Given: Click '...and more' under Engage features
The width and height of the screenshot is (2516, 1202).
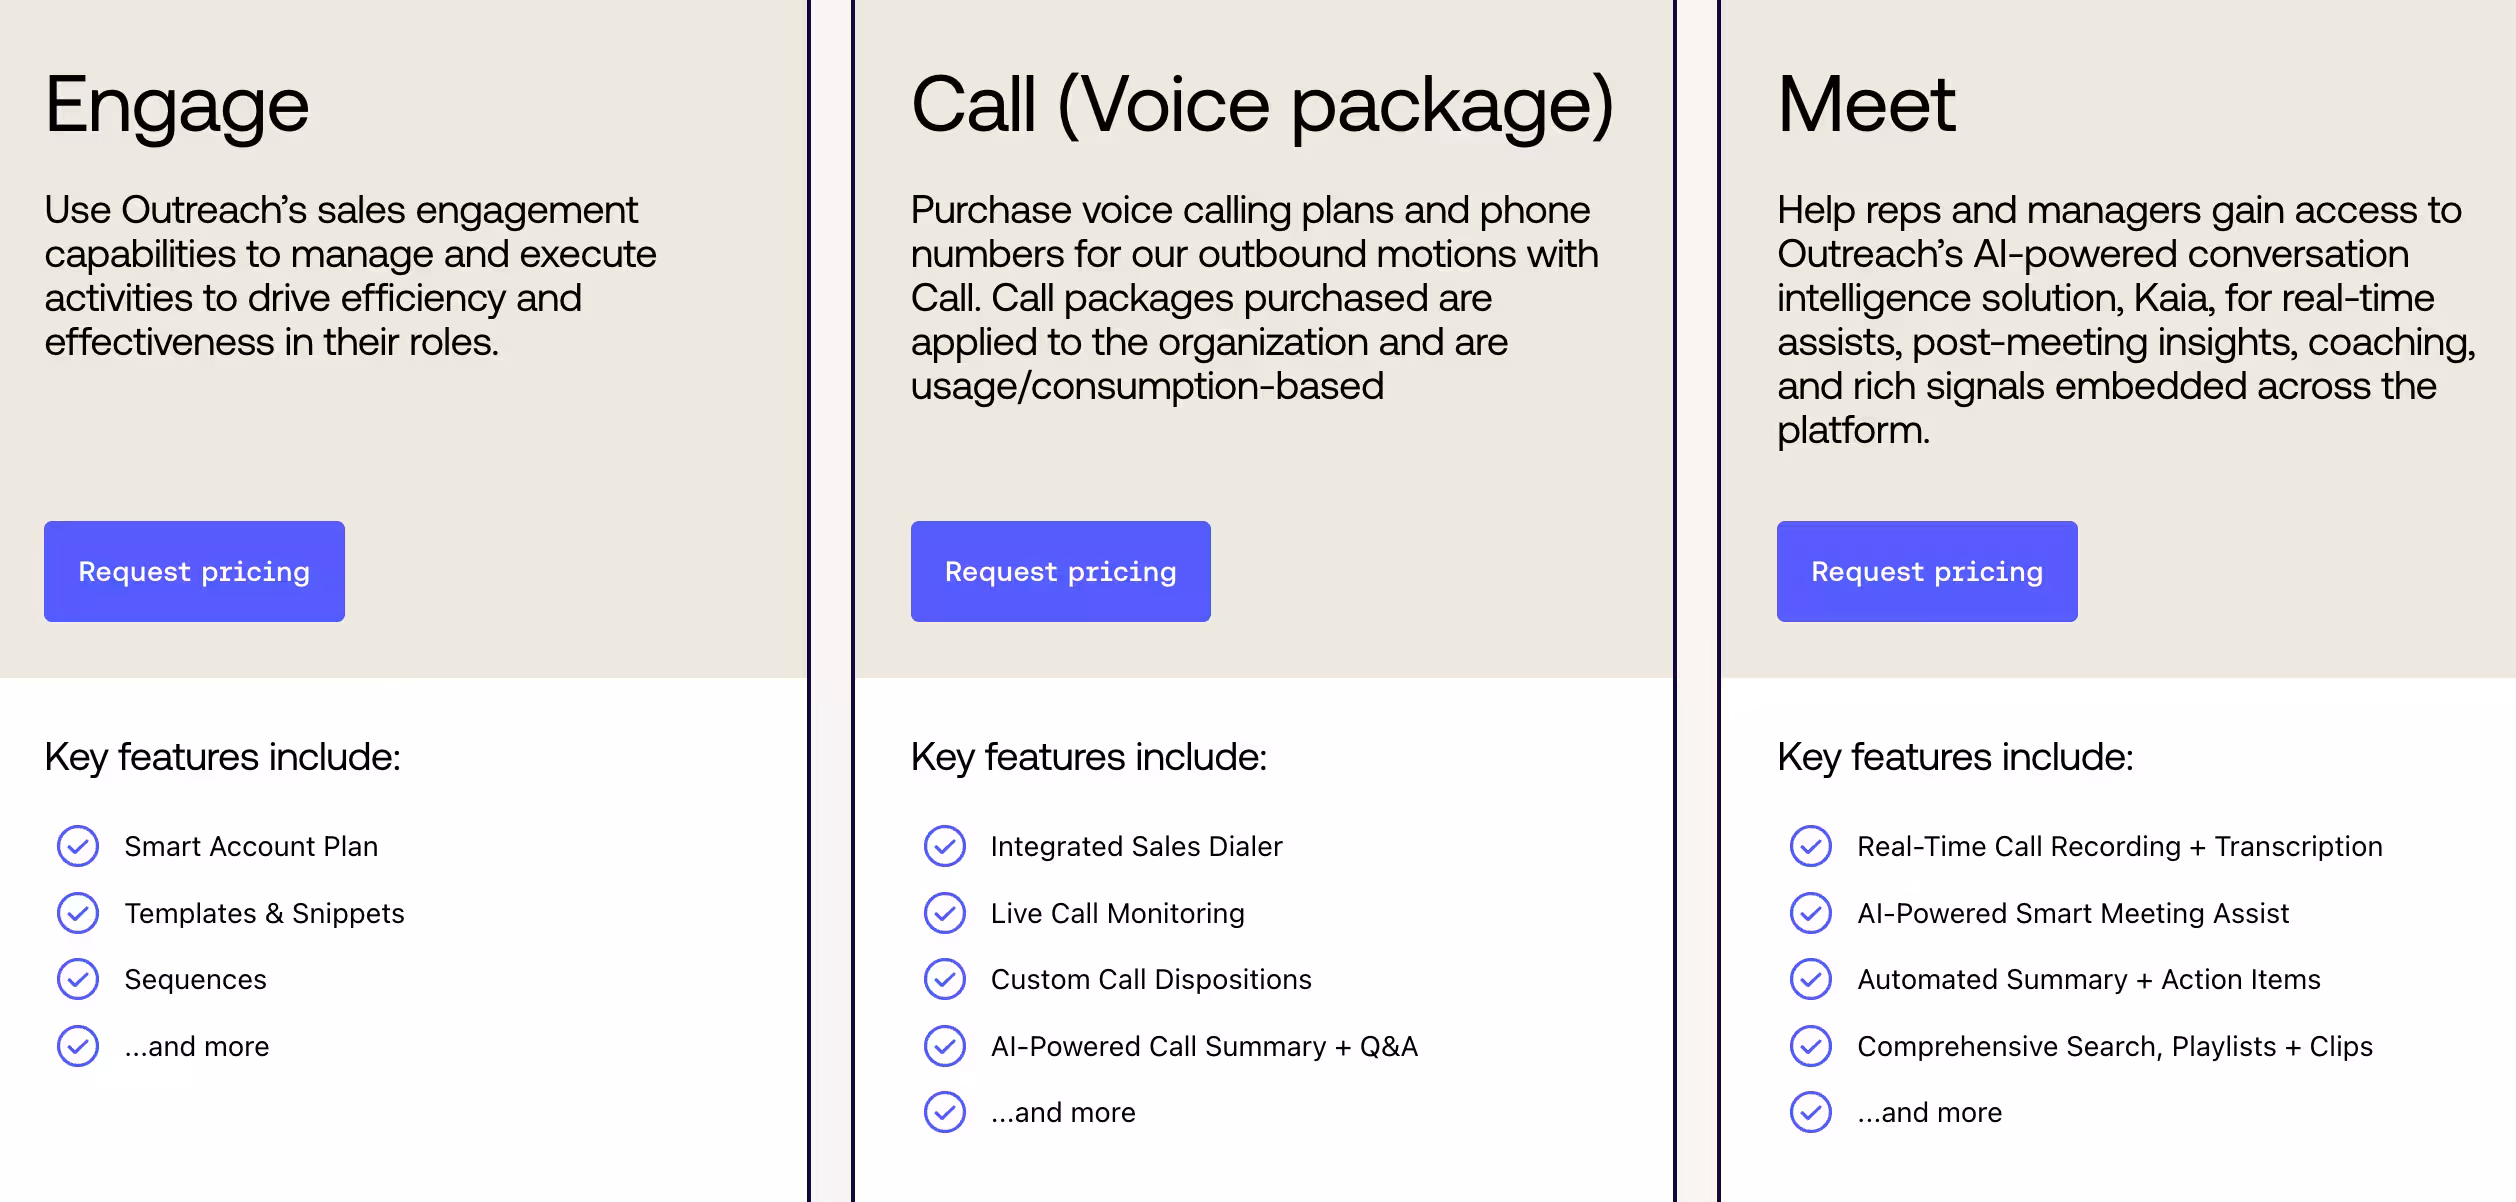Looking at the screenshot, I should [197, 1046].
